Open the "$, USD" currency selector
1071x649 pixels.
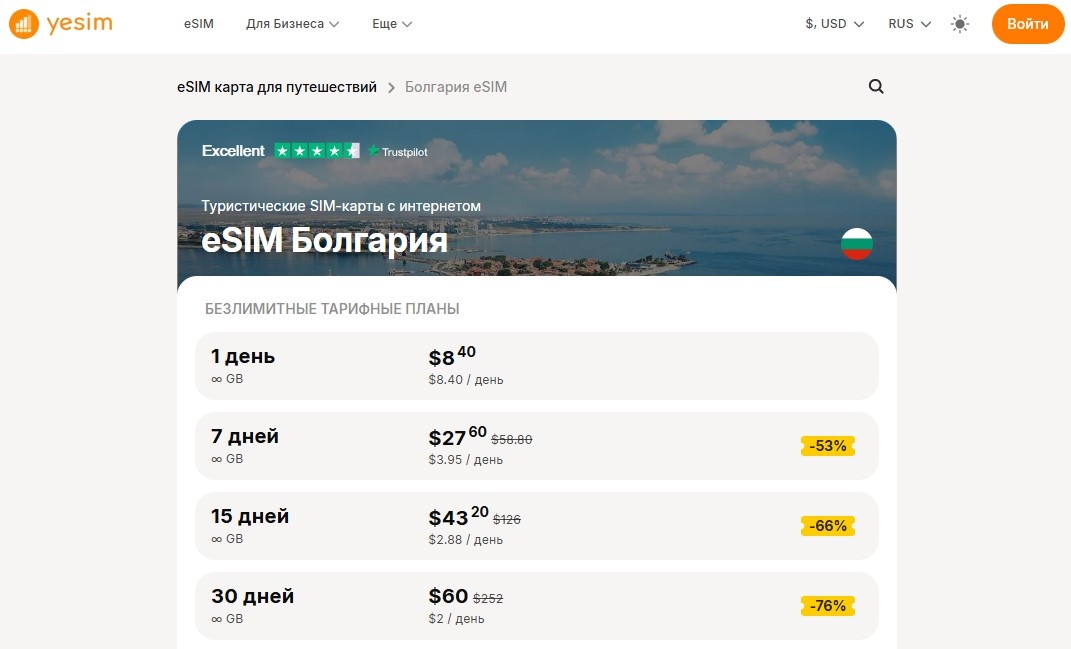click(x=833, y=23)
